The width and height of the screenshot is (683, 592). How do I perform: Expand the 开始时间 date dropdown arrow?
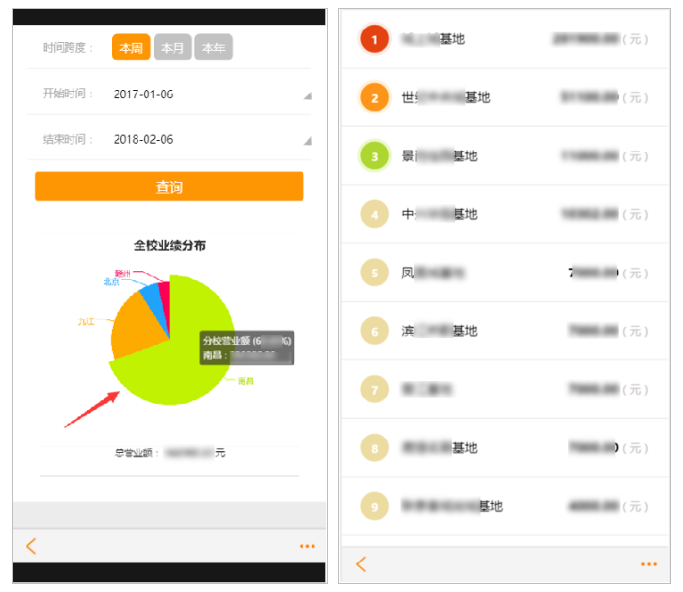click(x=307, y=95)
